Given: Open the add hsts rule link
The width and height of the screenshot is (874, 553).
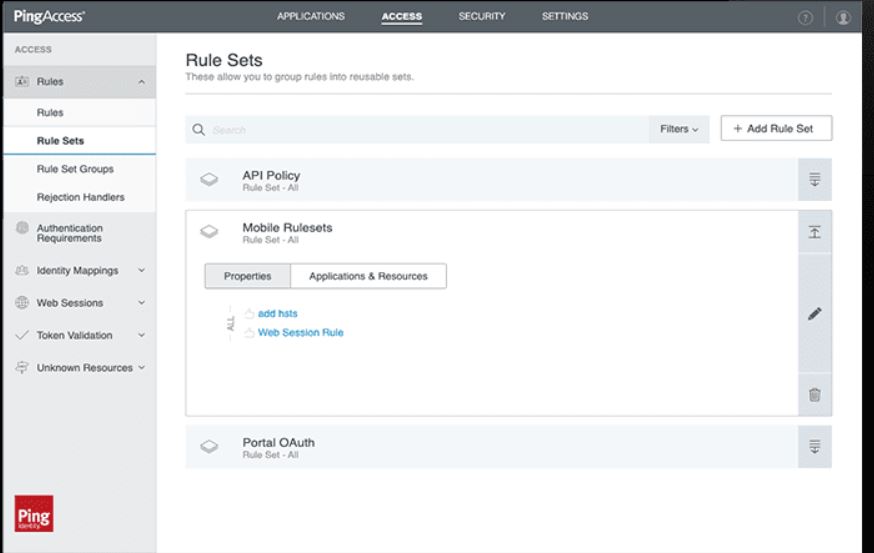Looking at the screenshot, I should click(x=277, y=314).
